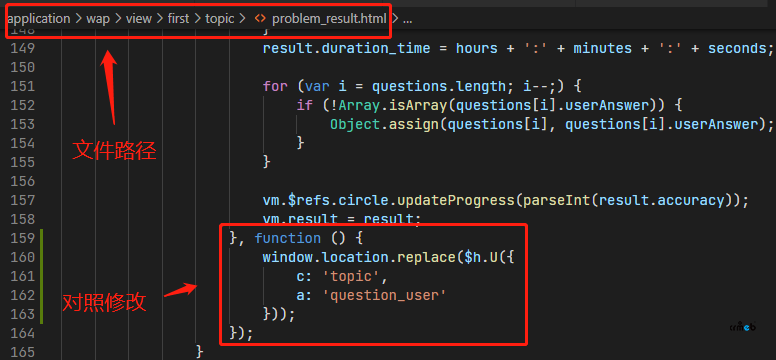This screenshot has height=360, width=776.
Task: Open 'view' breadcrumb folder
Action: tap(139, 19)
